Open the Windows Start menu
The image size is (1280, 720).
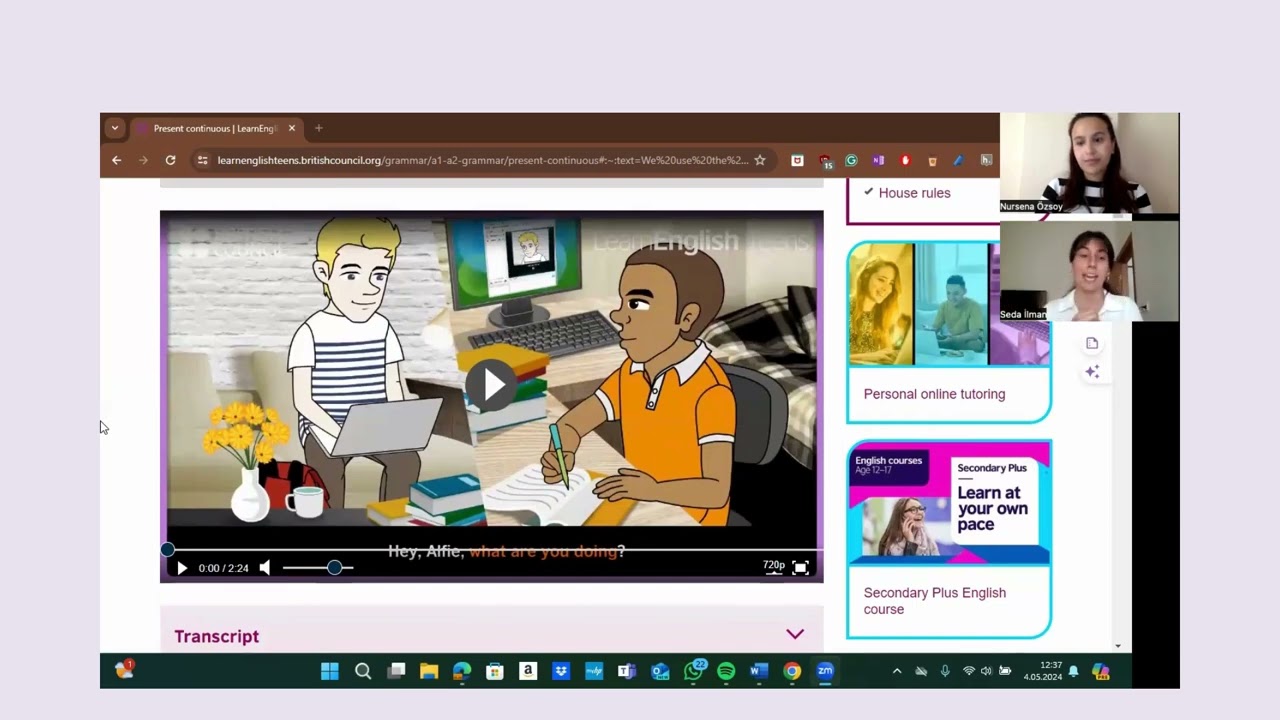point(329,671)
